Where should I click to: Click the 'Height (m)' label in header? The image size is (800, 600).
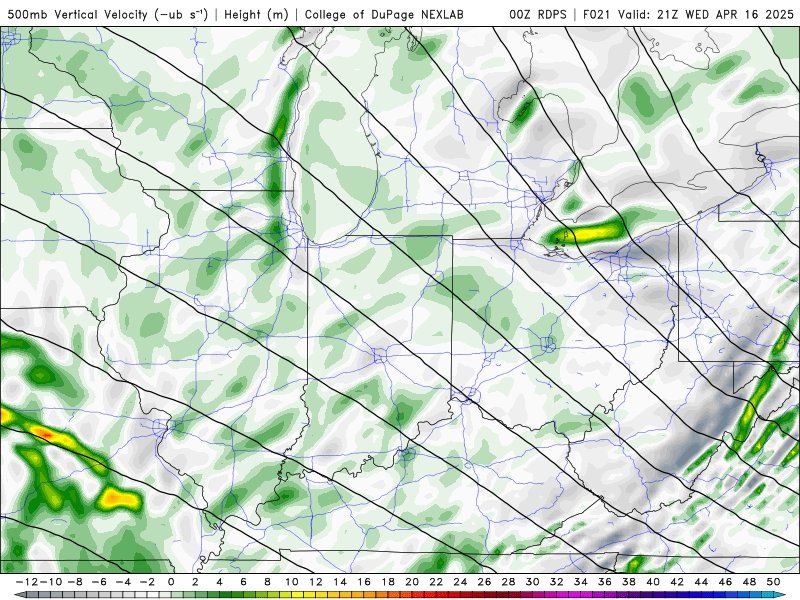coord(257,14)
